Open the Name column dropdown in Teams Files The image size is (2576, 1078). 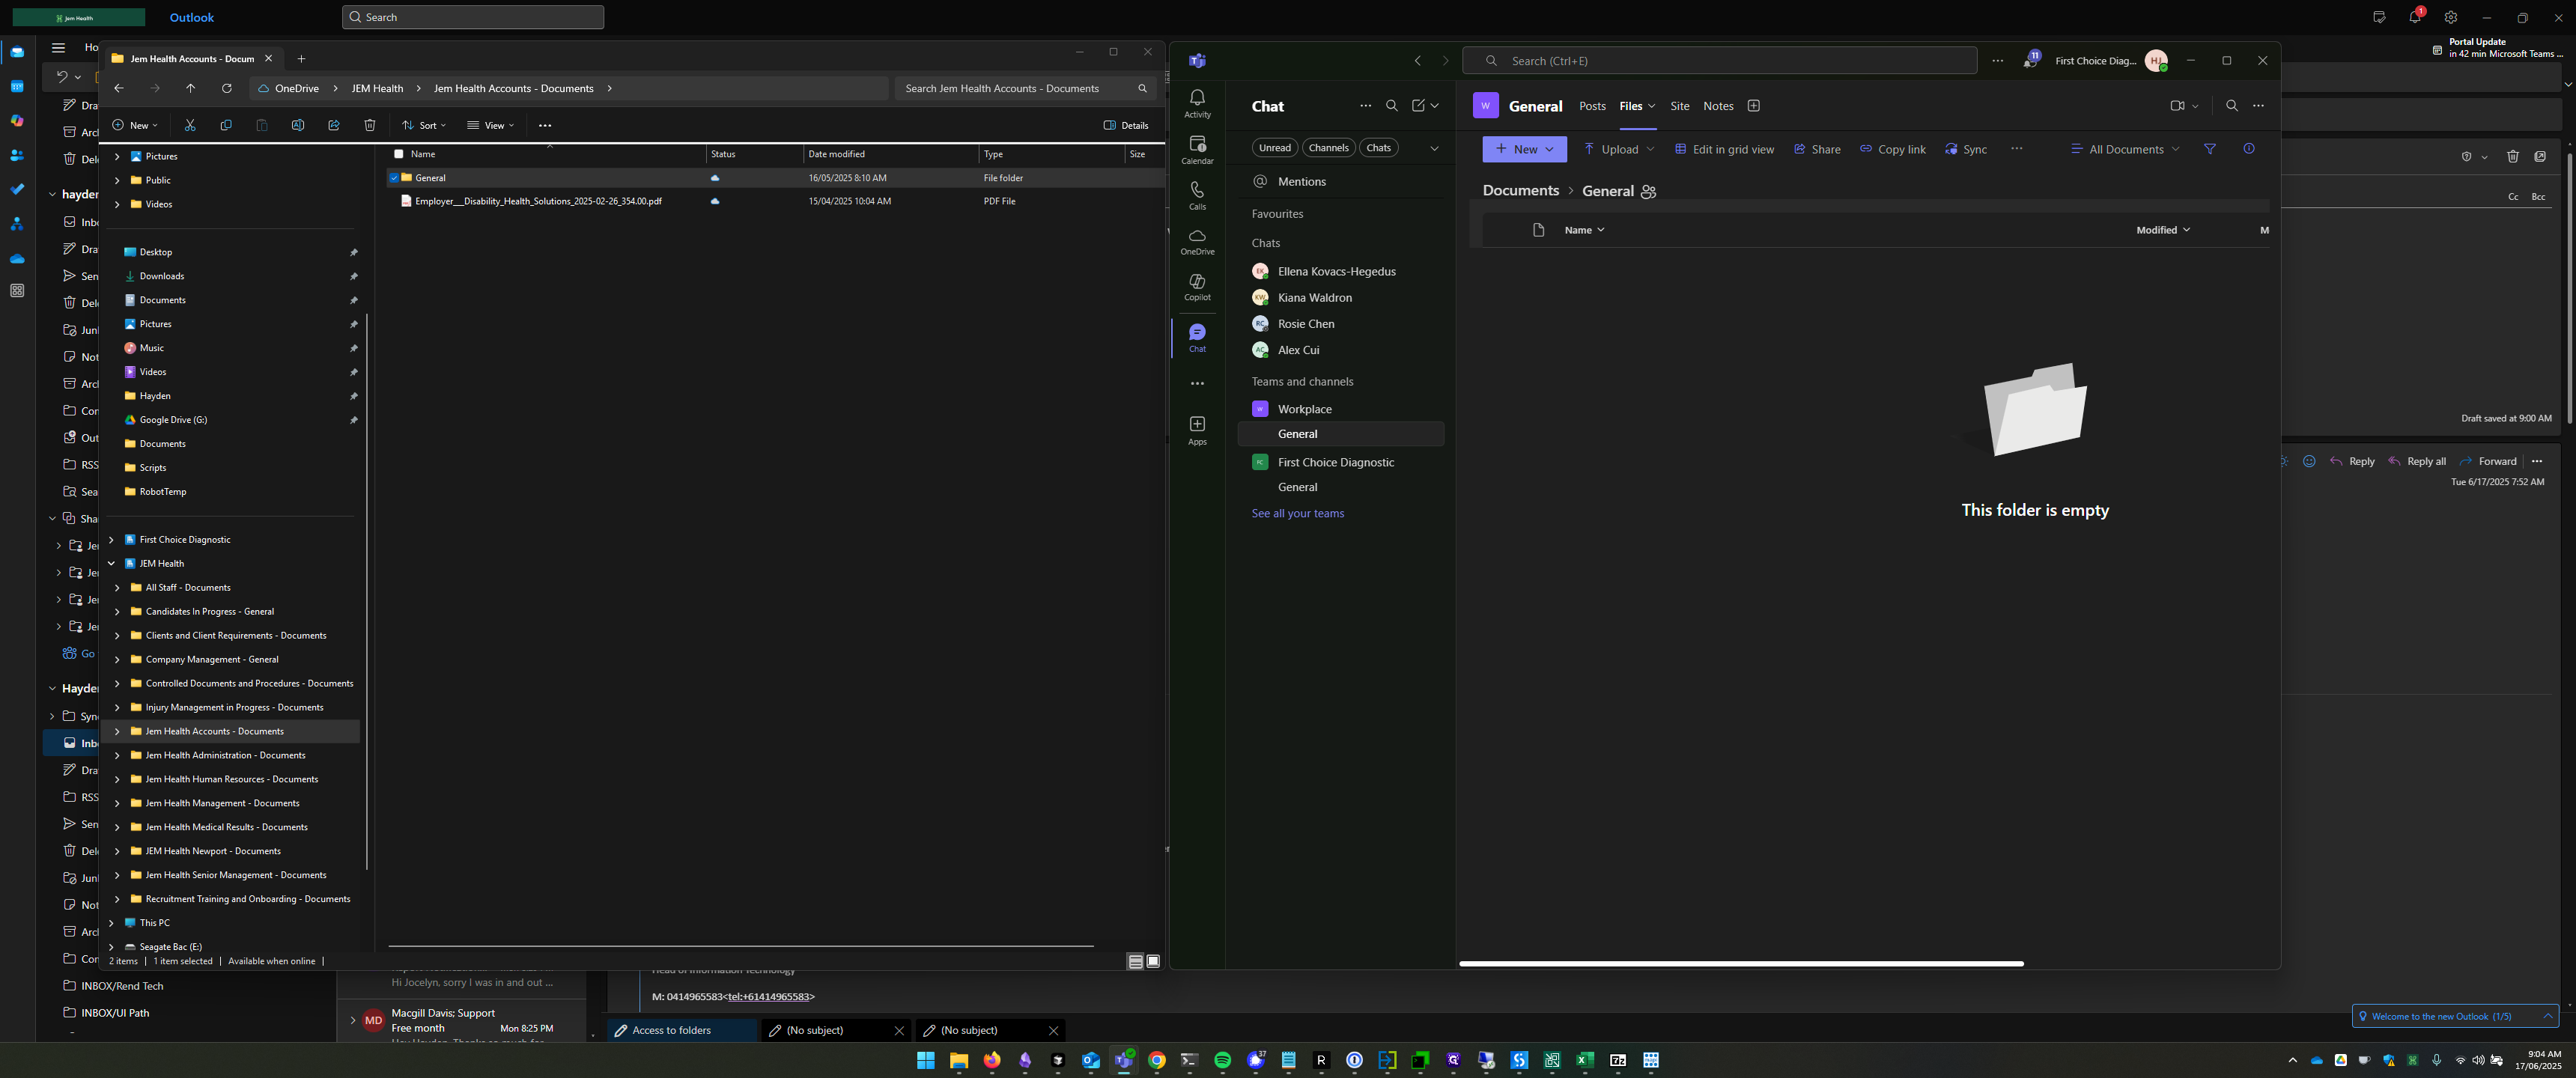tap(1584, 230)
